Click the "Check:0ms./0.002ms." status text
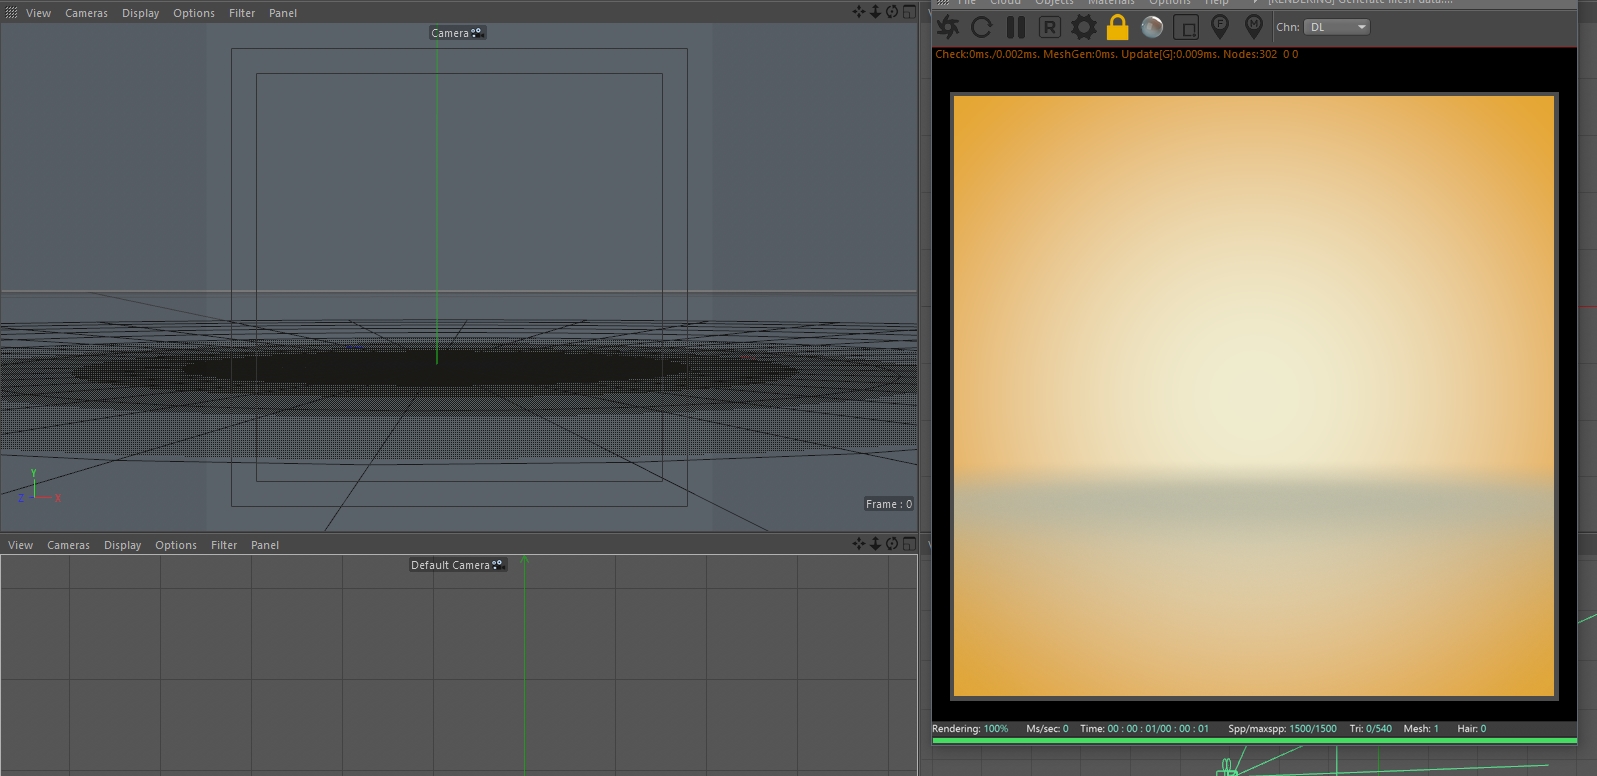Screen dimensions: 1597x776 (987, 54)
